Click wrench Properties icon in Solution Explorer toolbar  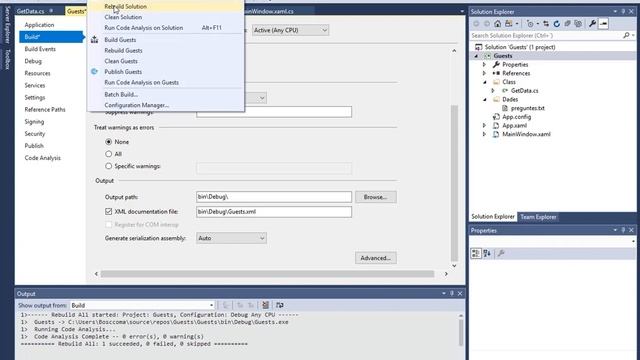(592, 24)
